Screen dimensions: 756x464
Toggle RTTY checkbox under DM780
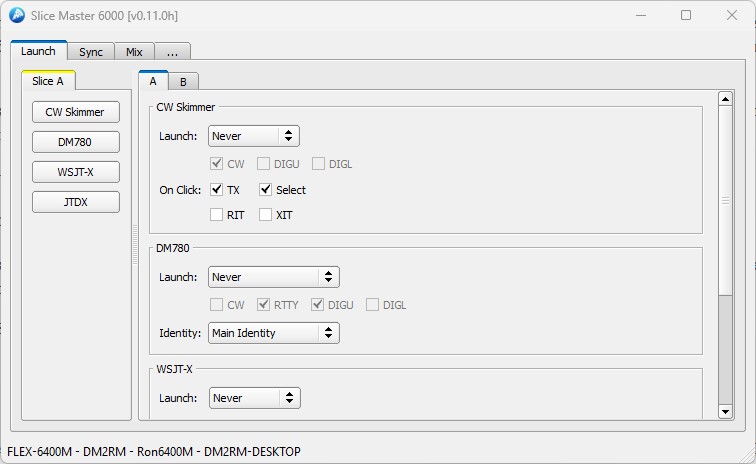click(263, 305)
